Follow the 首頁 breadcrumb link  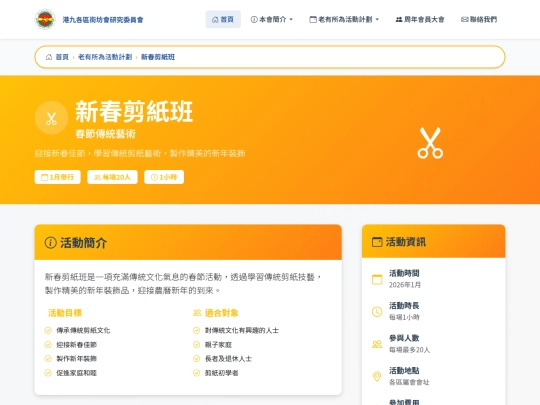coord(62,57)
